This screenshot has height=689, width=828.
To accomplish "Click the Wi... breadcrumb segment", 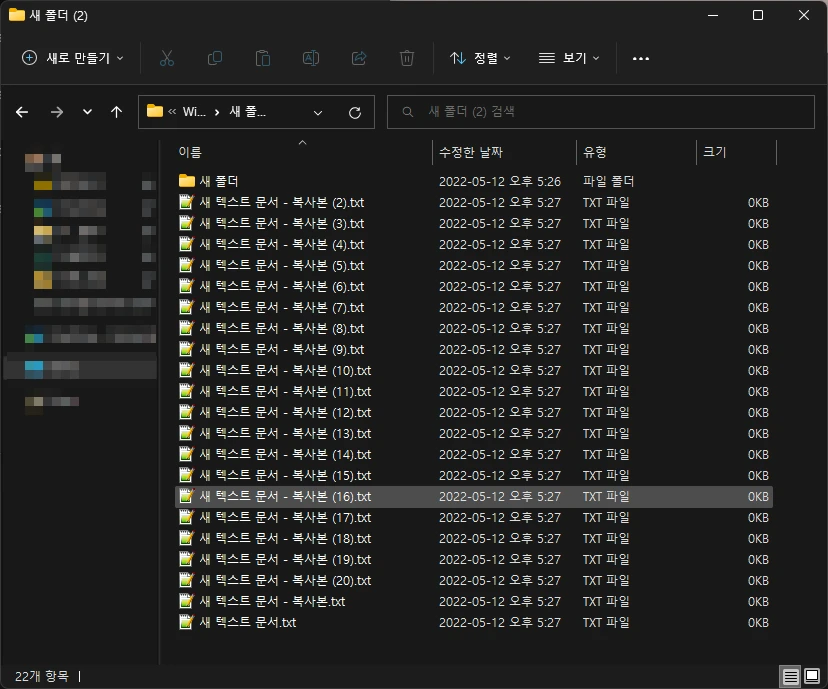I will pos(194,112).
